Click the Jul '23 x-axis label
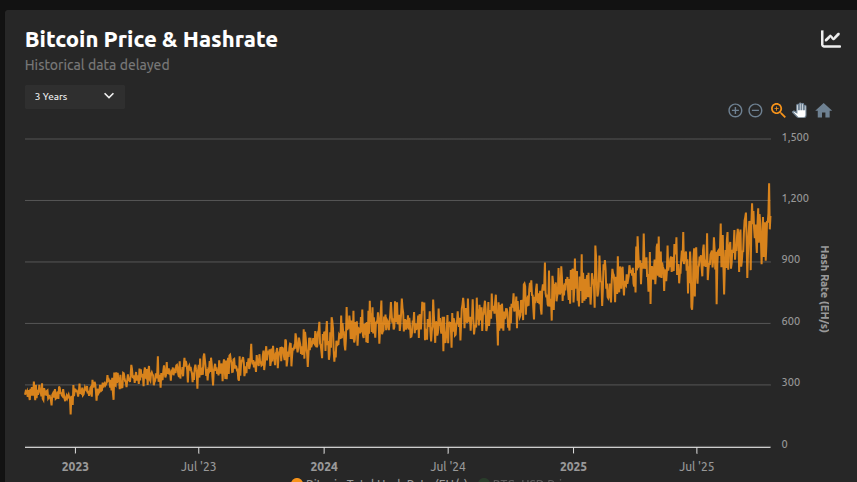This screenshot has height=482, width=857. point(198,467)
